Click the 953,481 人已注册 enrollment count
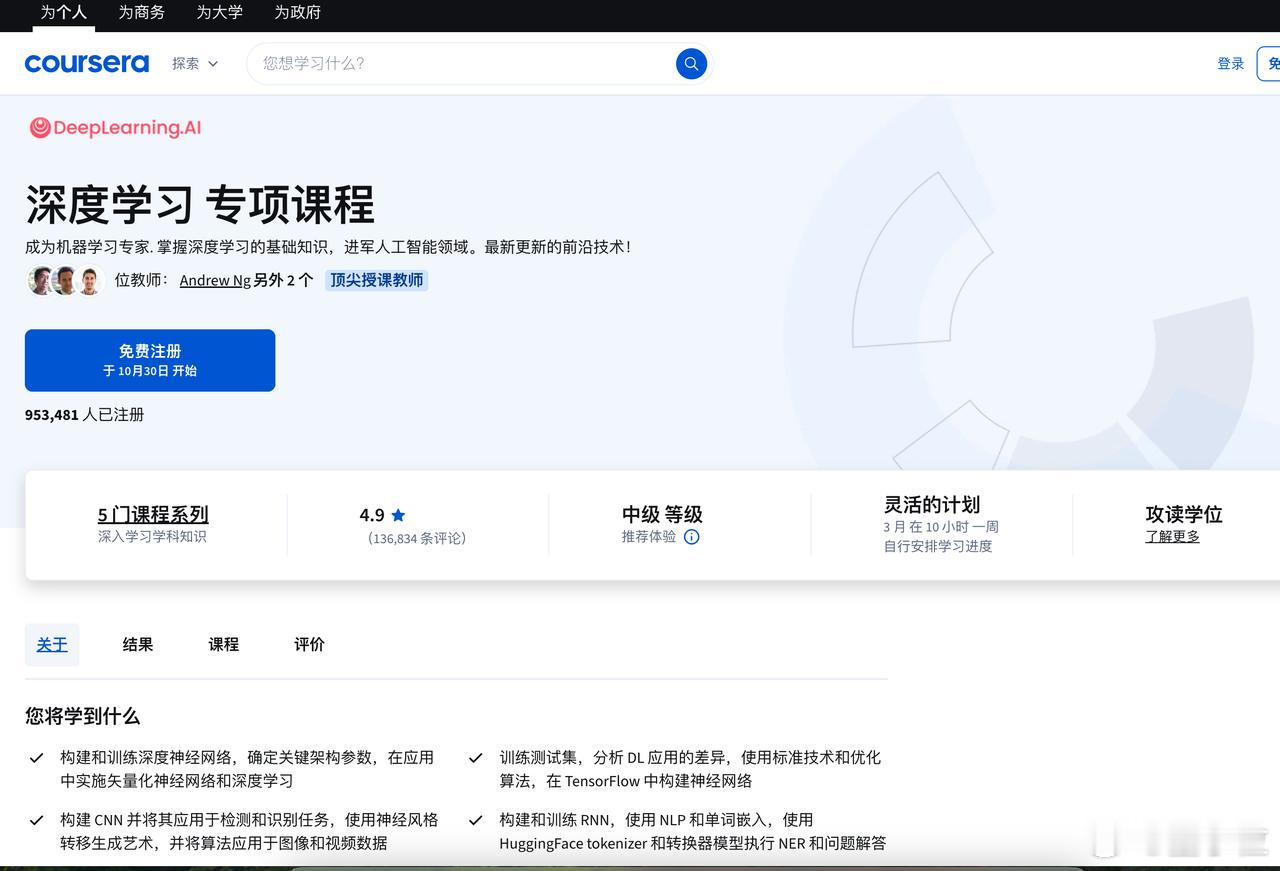The image size is (1280, 871). [85, 415]
